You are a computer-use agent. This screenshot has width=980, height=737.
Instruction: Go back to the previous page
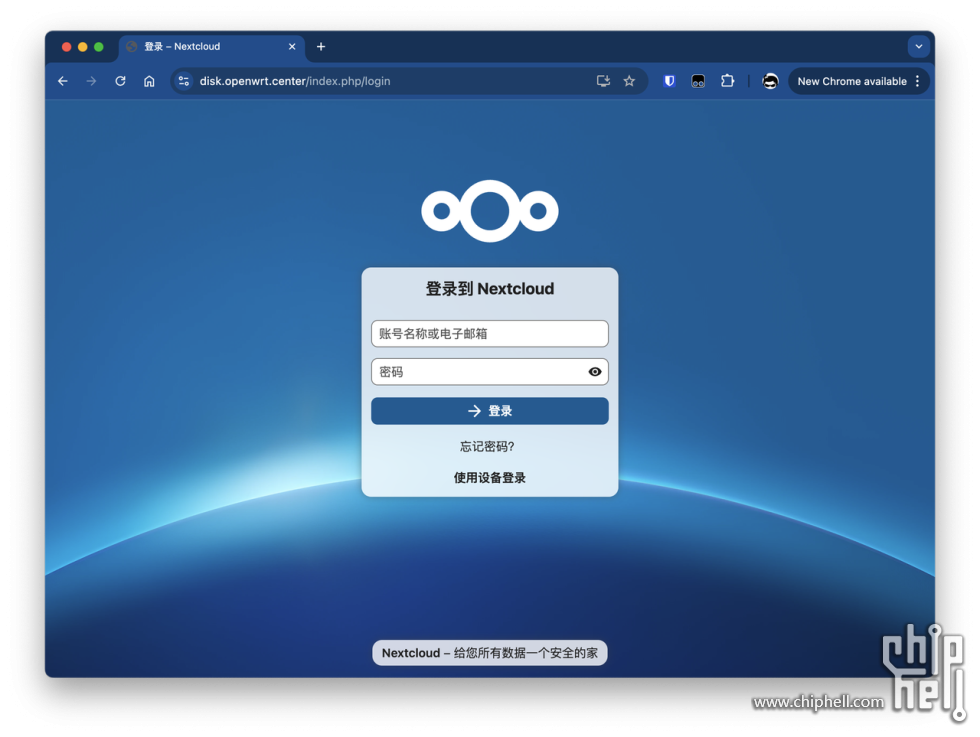pyautogui.click(x=62, y=81)
